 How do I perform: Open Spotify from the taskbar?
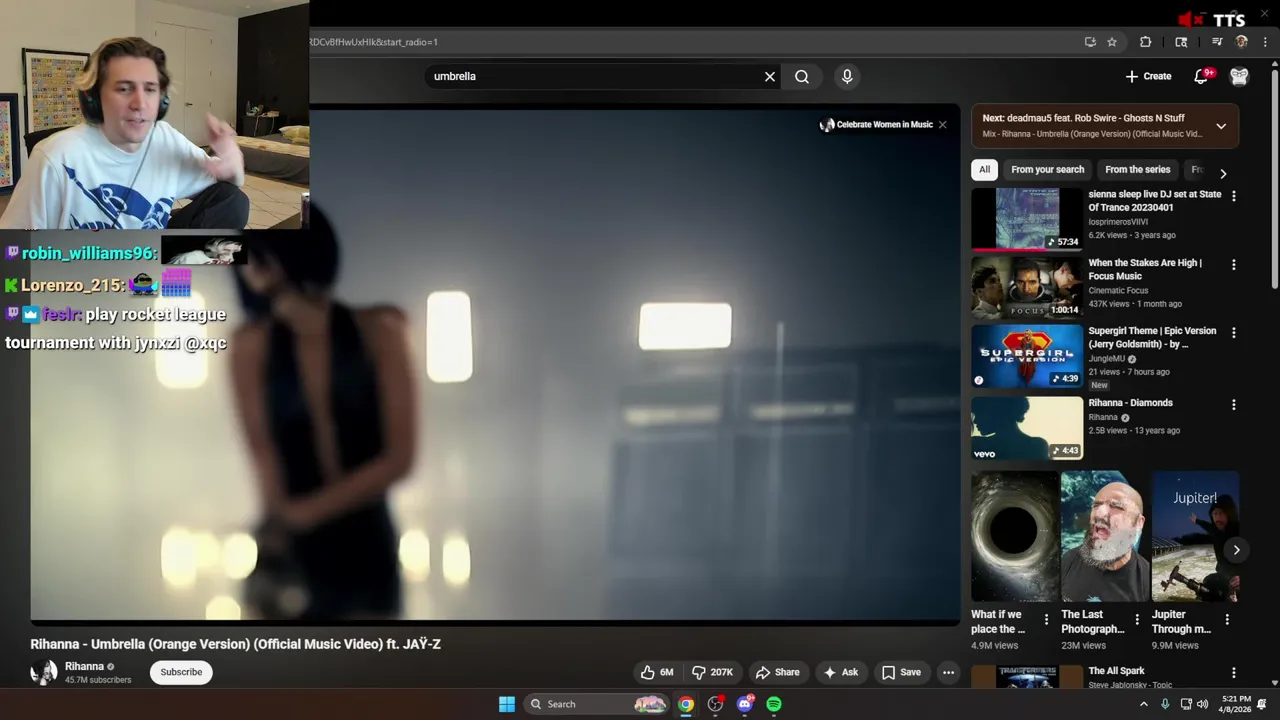[x=774, y=704]
